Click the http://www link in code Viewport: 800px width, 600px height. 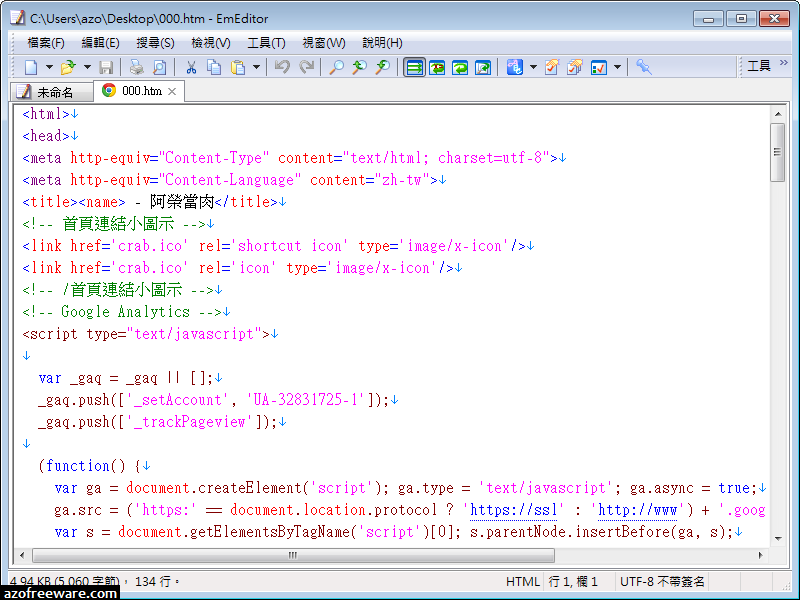tap(638, 510)
